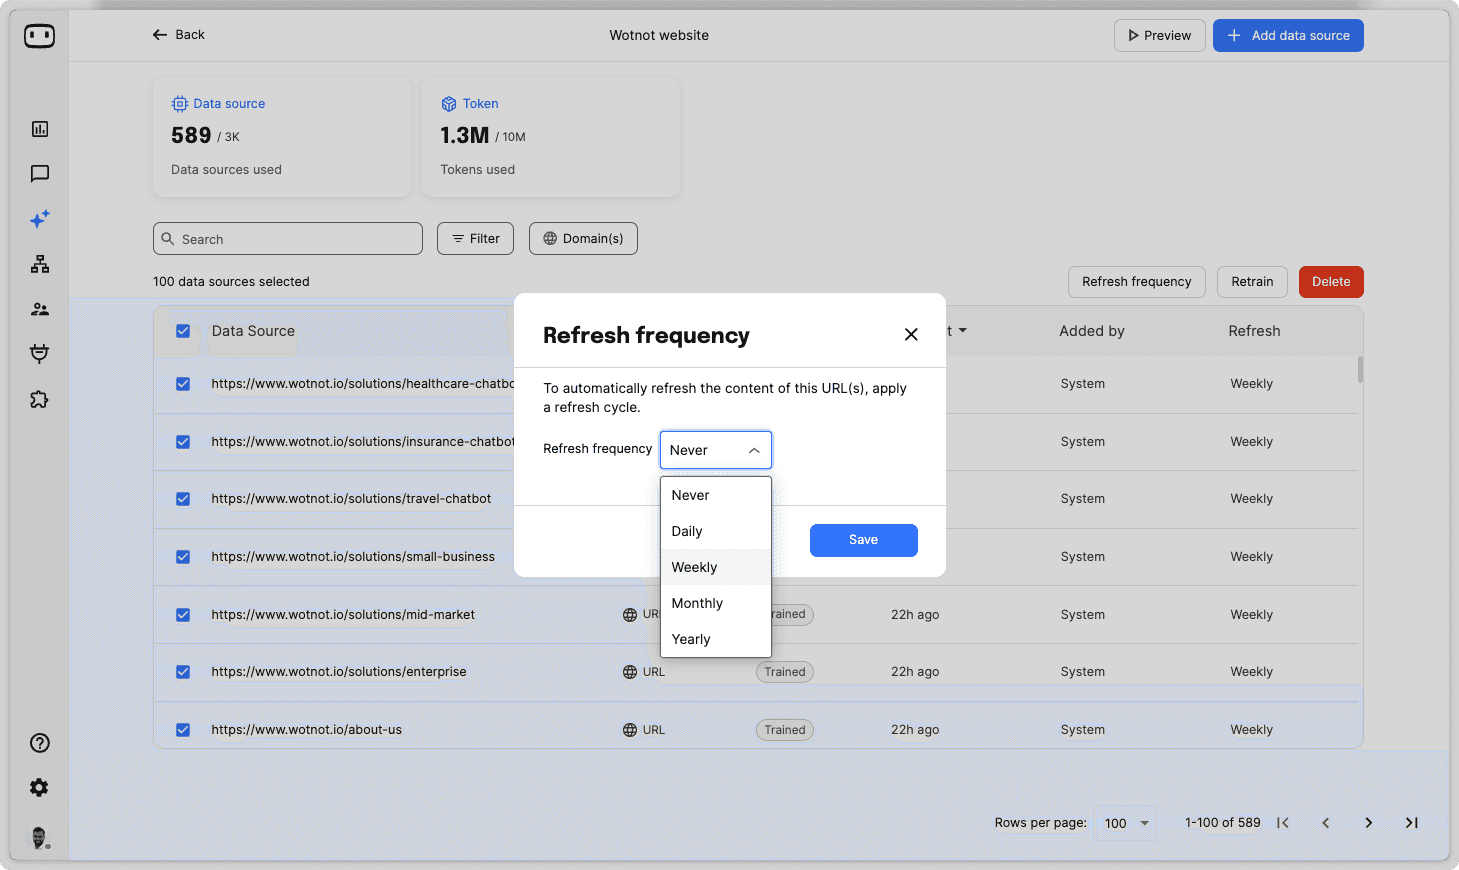1459x870 pixels.
Task: Go Back to previous page
Action: pos(178,35)
